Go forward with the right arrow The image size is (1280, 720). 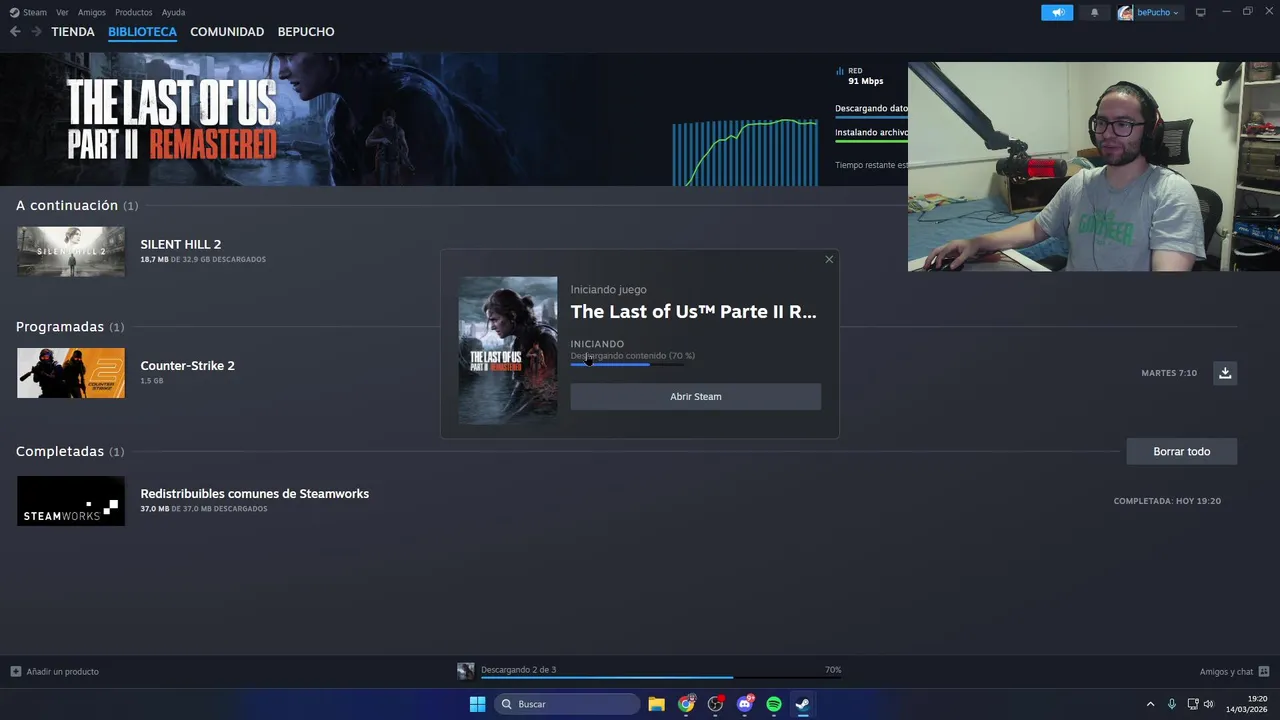click(36, 32)
